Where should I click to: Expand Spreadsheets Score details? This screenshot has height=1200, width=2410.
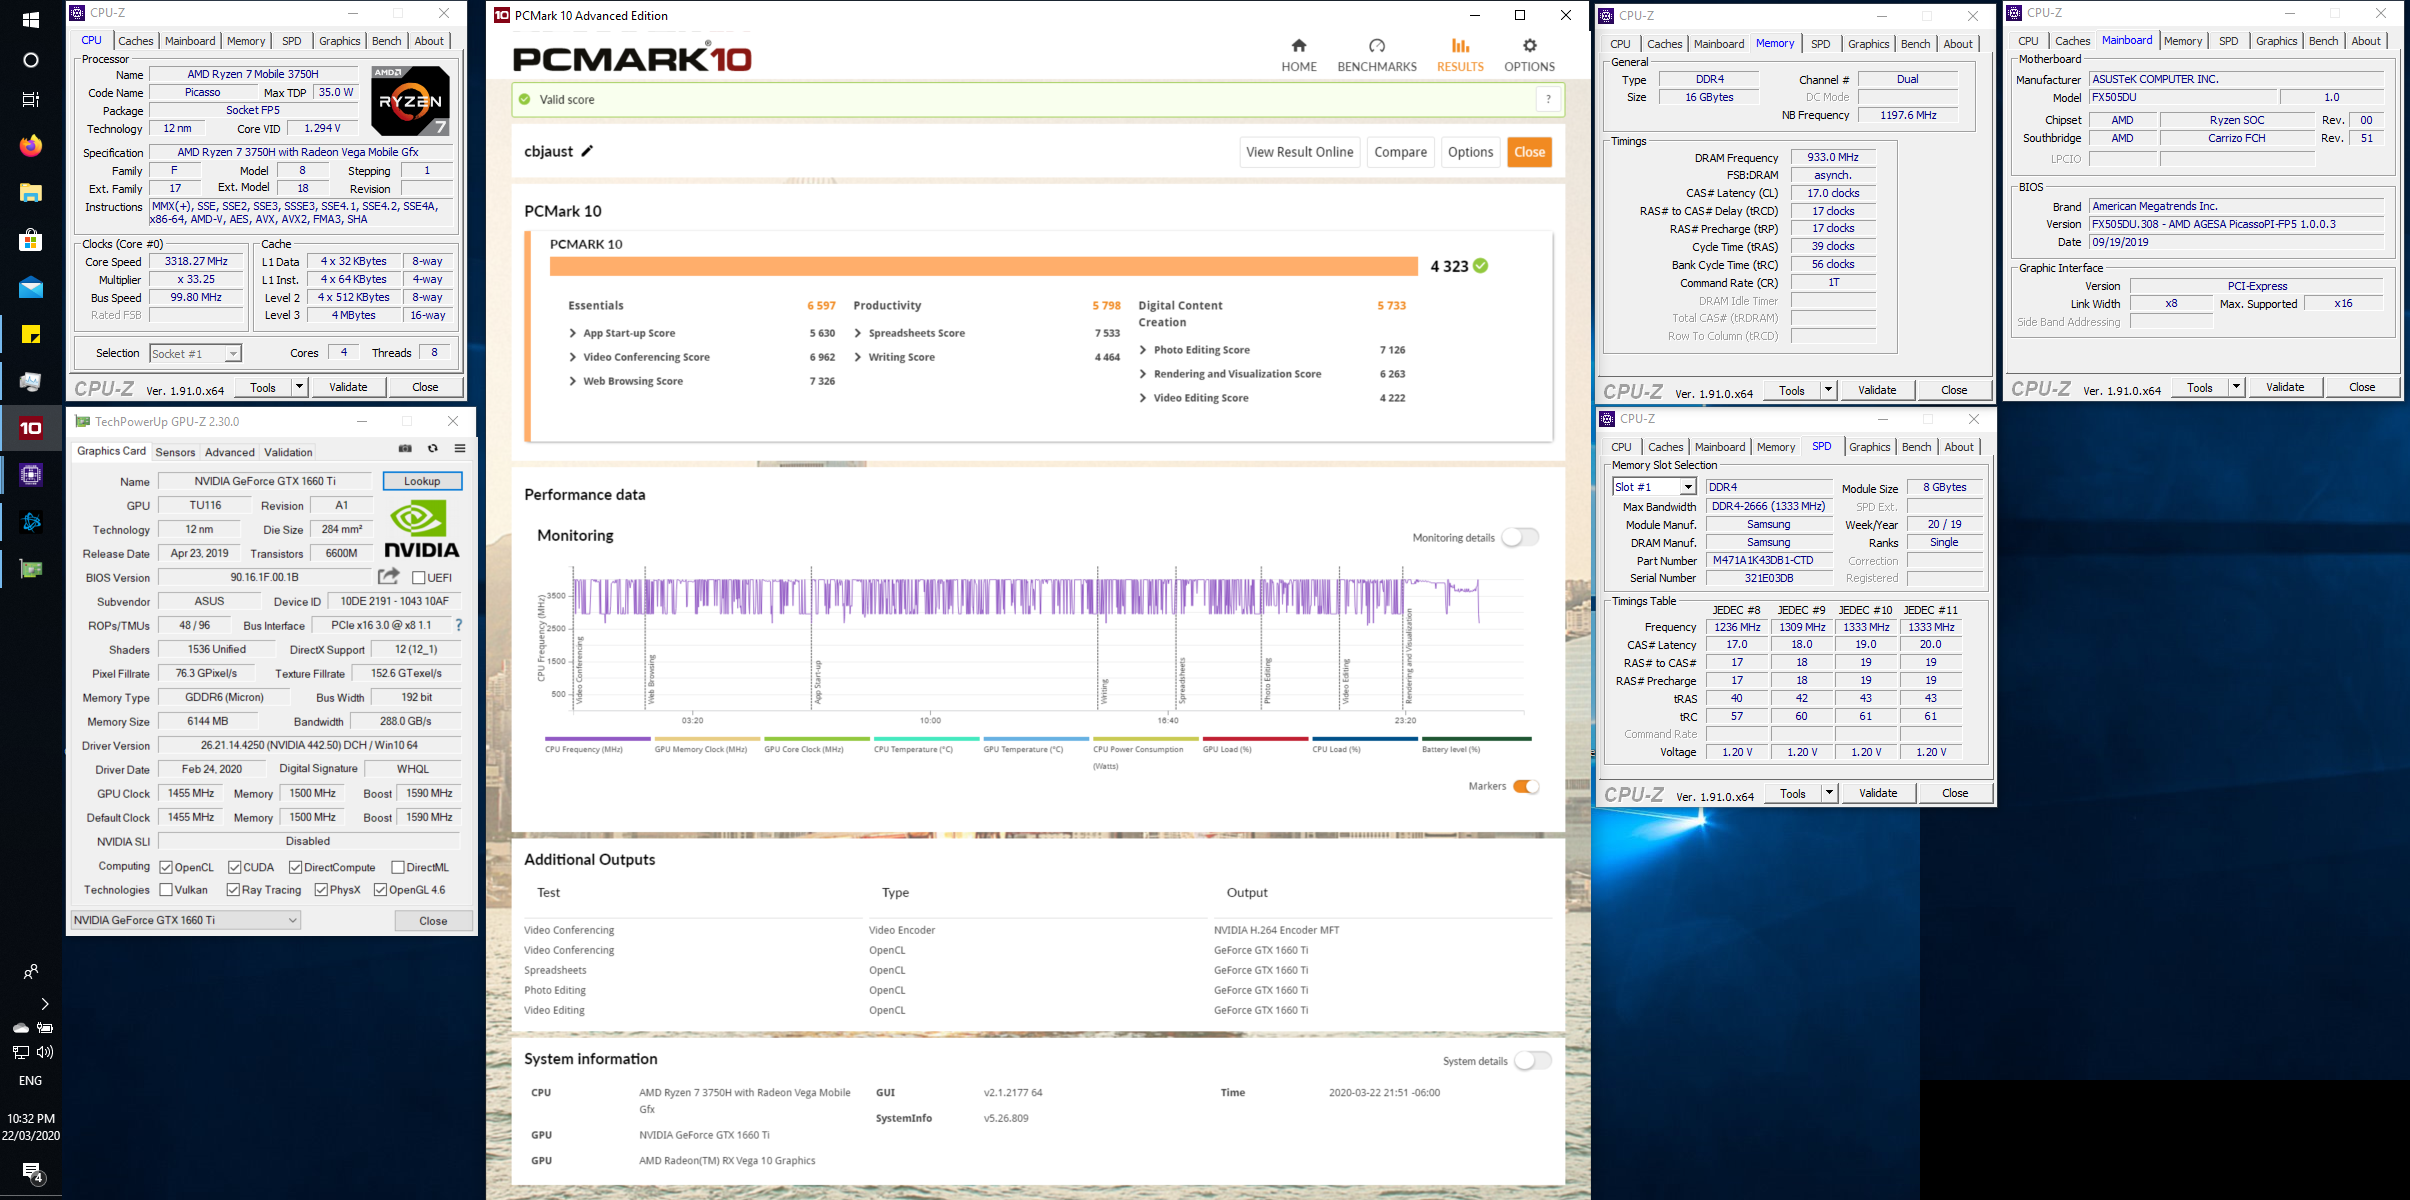pos(858,333)
